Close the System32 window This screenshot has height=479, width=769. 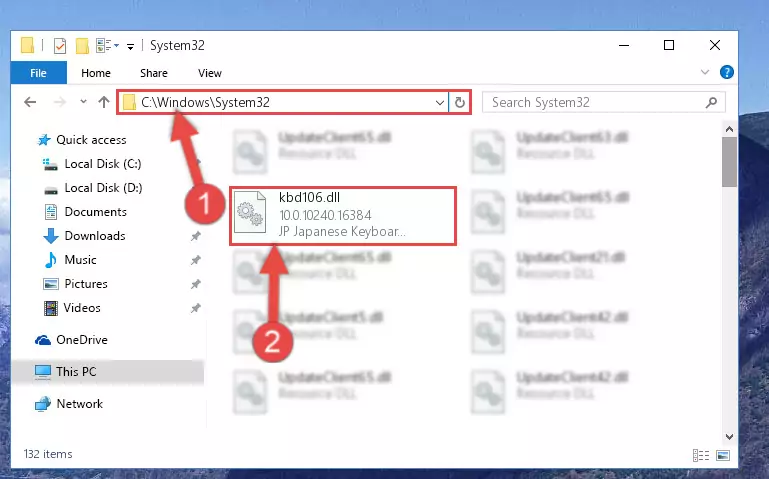coord(715,46)
